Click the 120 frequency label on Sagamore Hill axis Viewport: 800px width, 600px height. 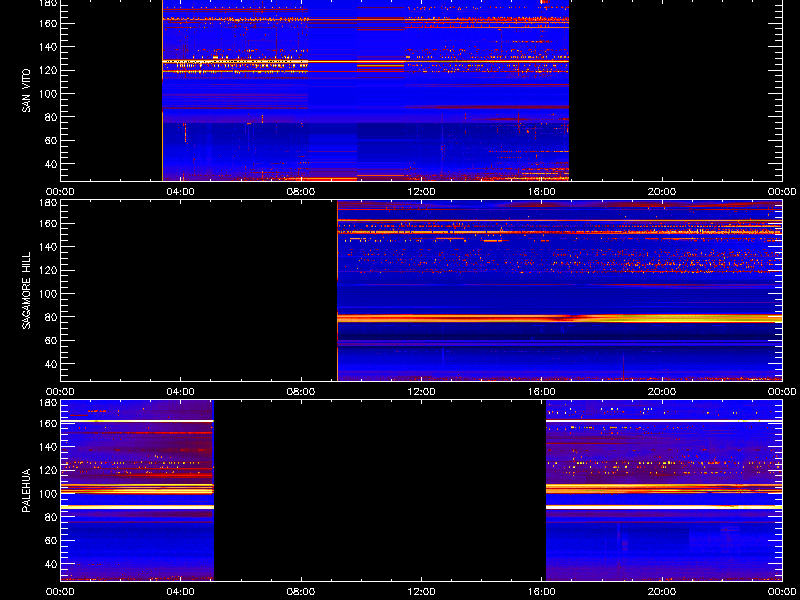tap(48, 270)
